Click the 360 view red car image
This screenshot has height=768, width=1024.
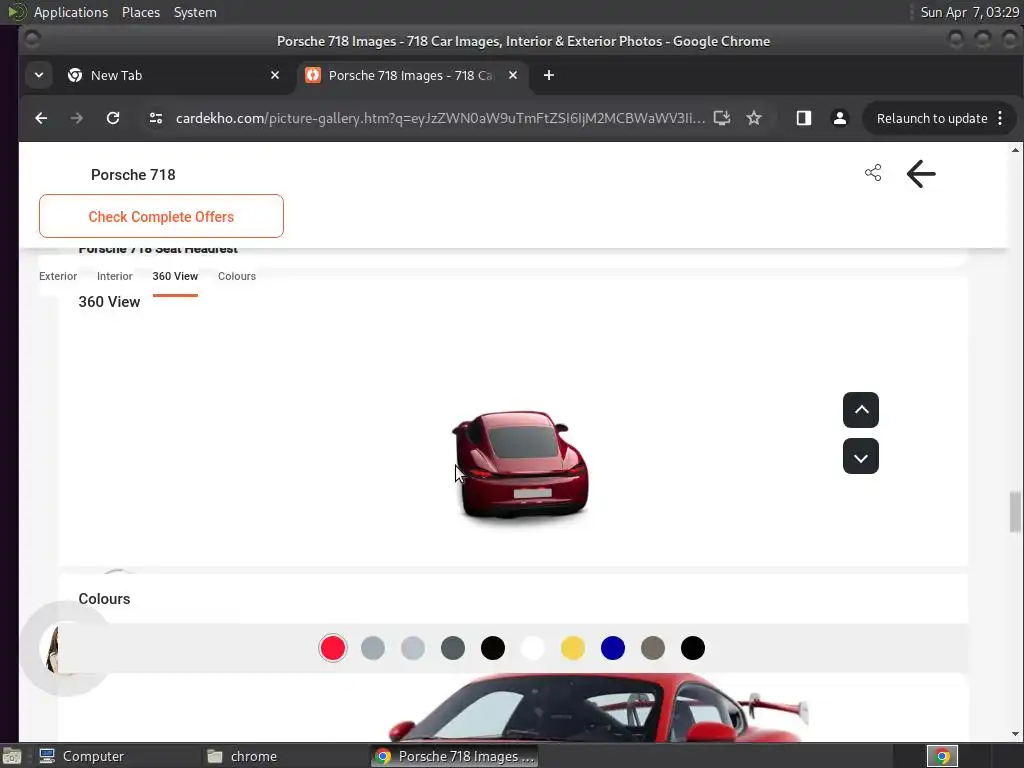tap(520, 465)
